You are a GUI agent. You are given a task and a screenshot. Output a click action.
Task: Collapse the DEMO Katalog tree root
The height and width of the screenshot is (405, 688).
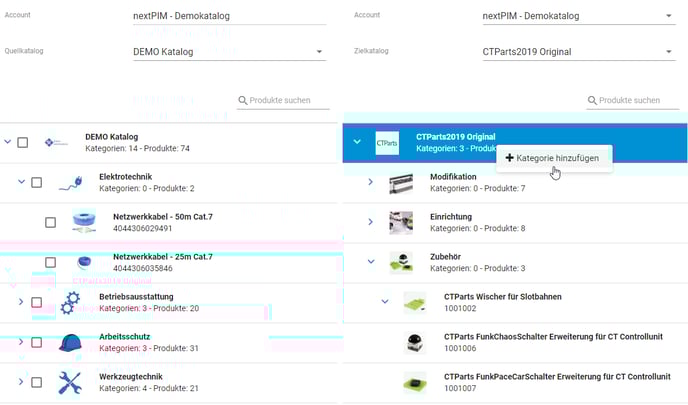pos(7,142)
